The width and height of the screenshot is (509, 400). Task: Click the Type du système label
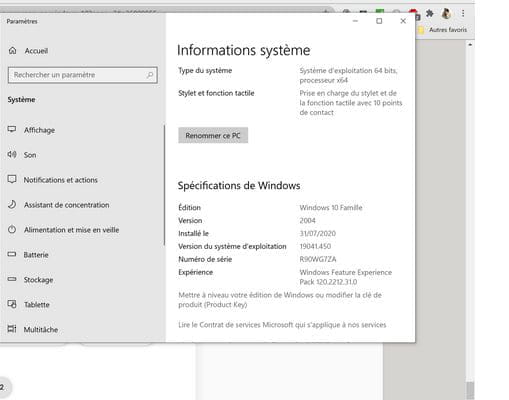[205, 71]
